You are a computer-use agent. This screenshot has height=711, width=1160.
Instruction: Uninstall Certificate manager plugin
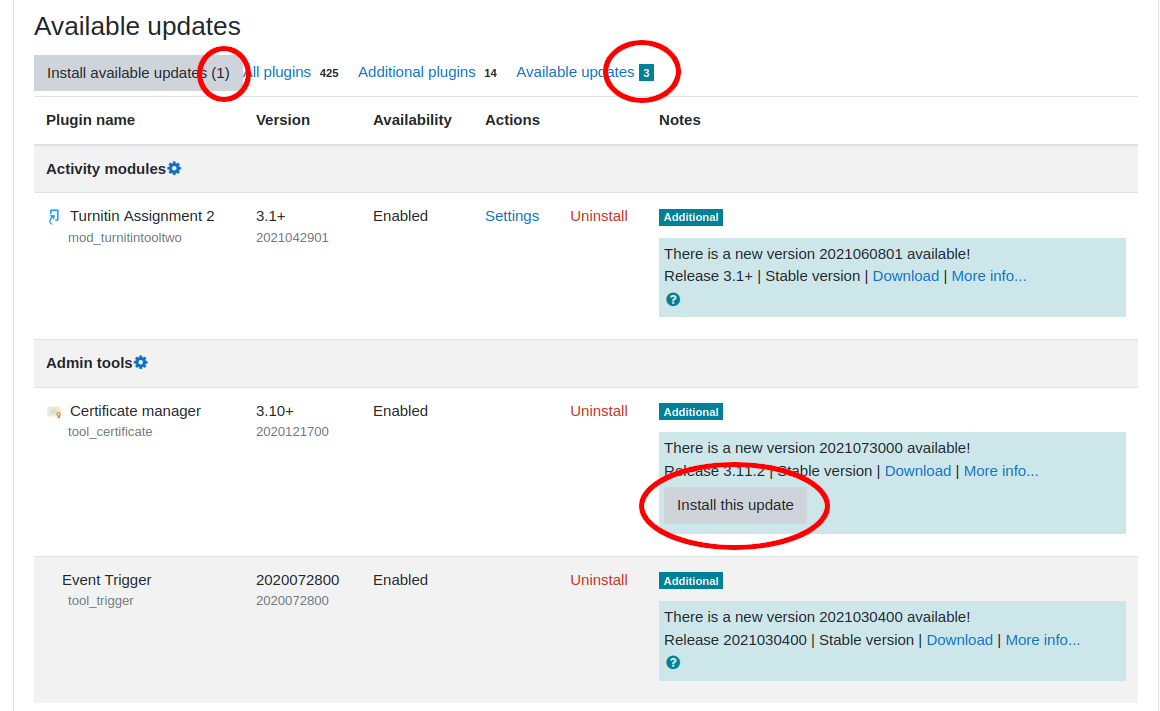[598, 411]
